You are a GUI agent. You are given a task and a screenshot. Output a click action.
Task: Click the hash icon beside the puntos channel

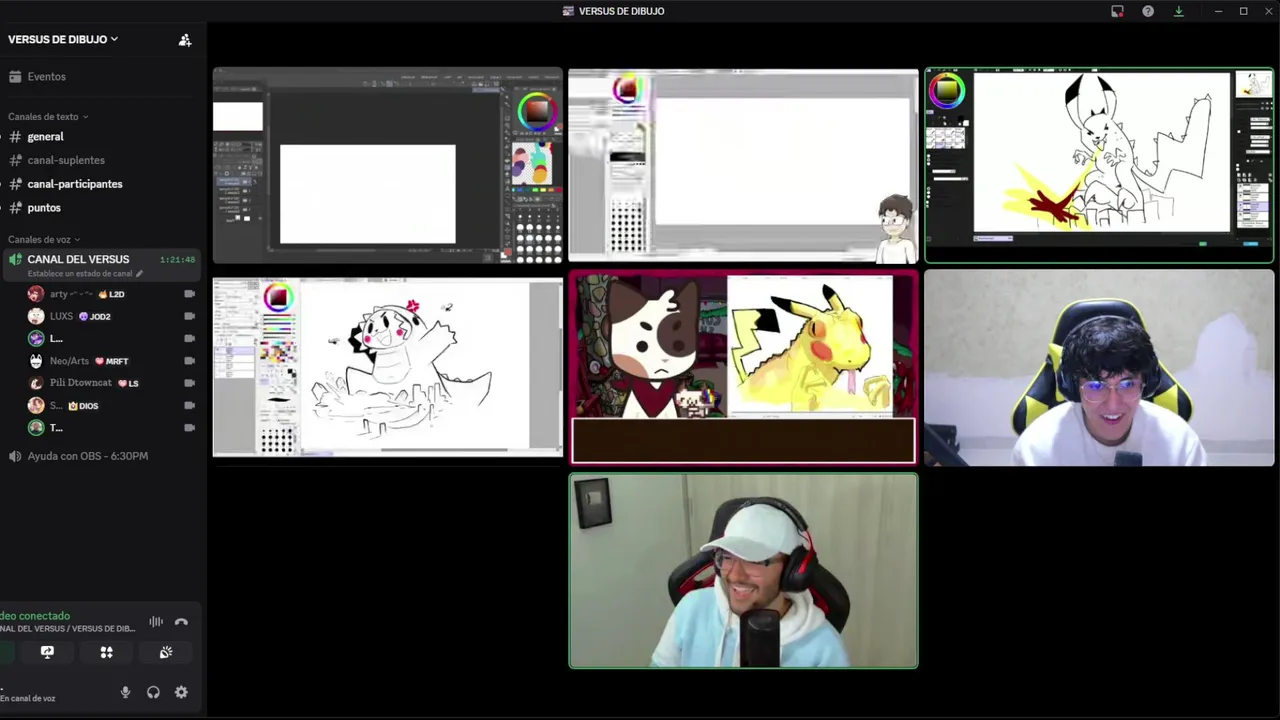point(15,208)
